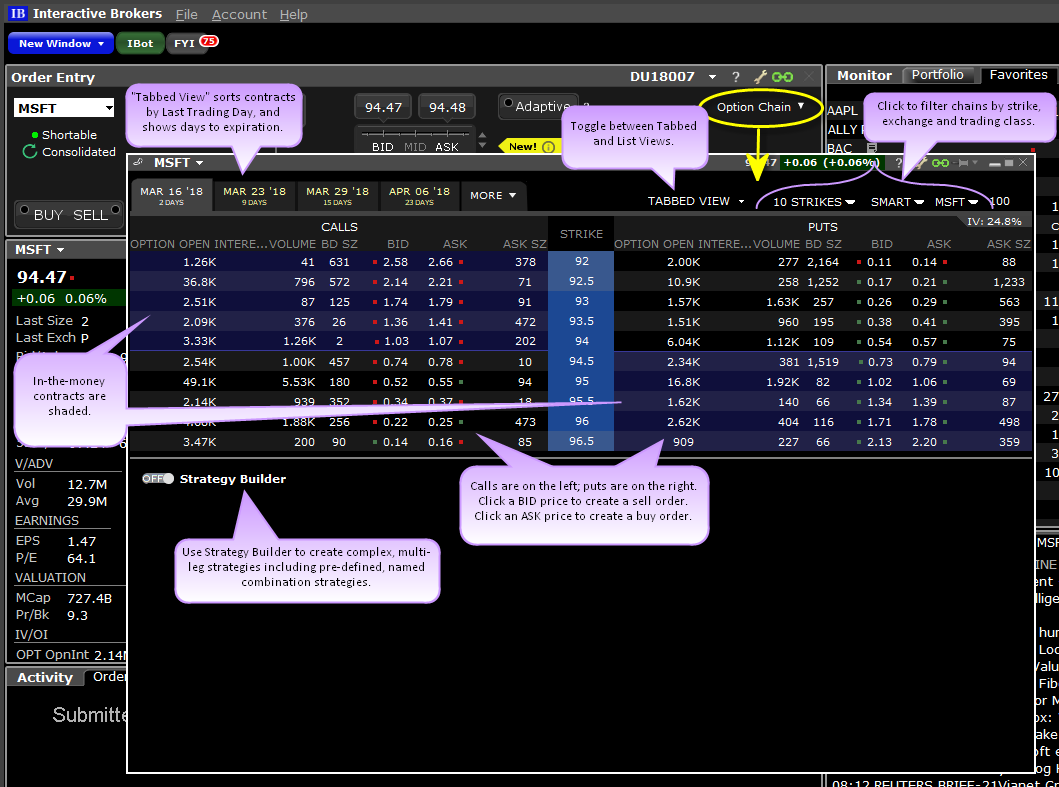Expand the Option Chain dropdown
The image size is (1059, 787).
760,107
